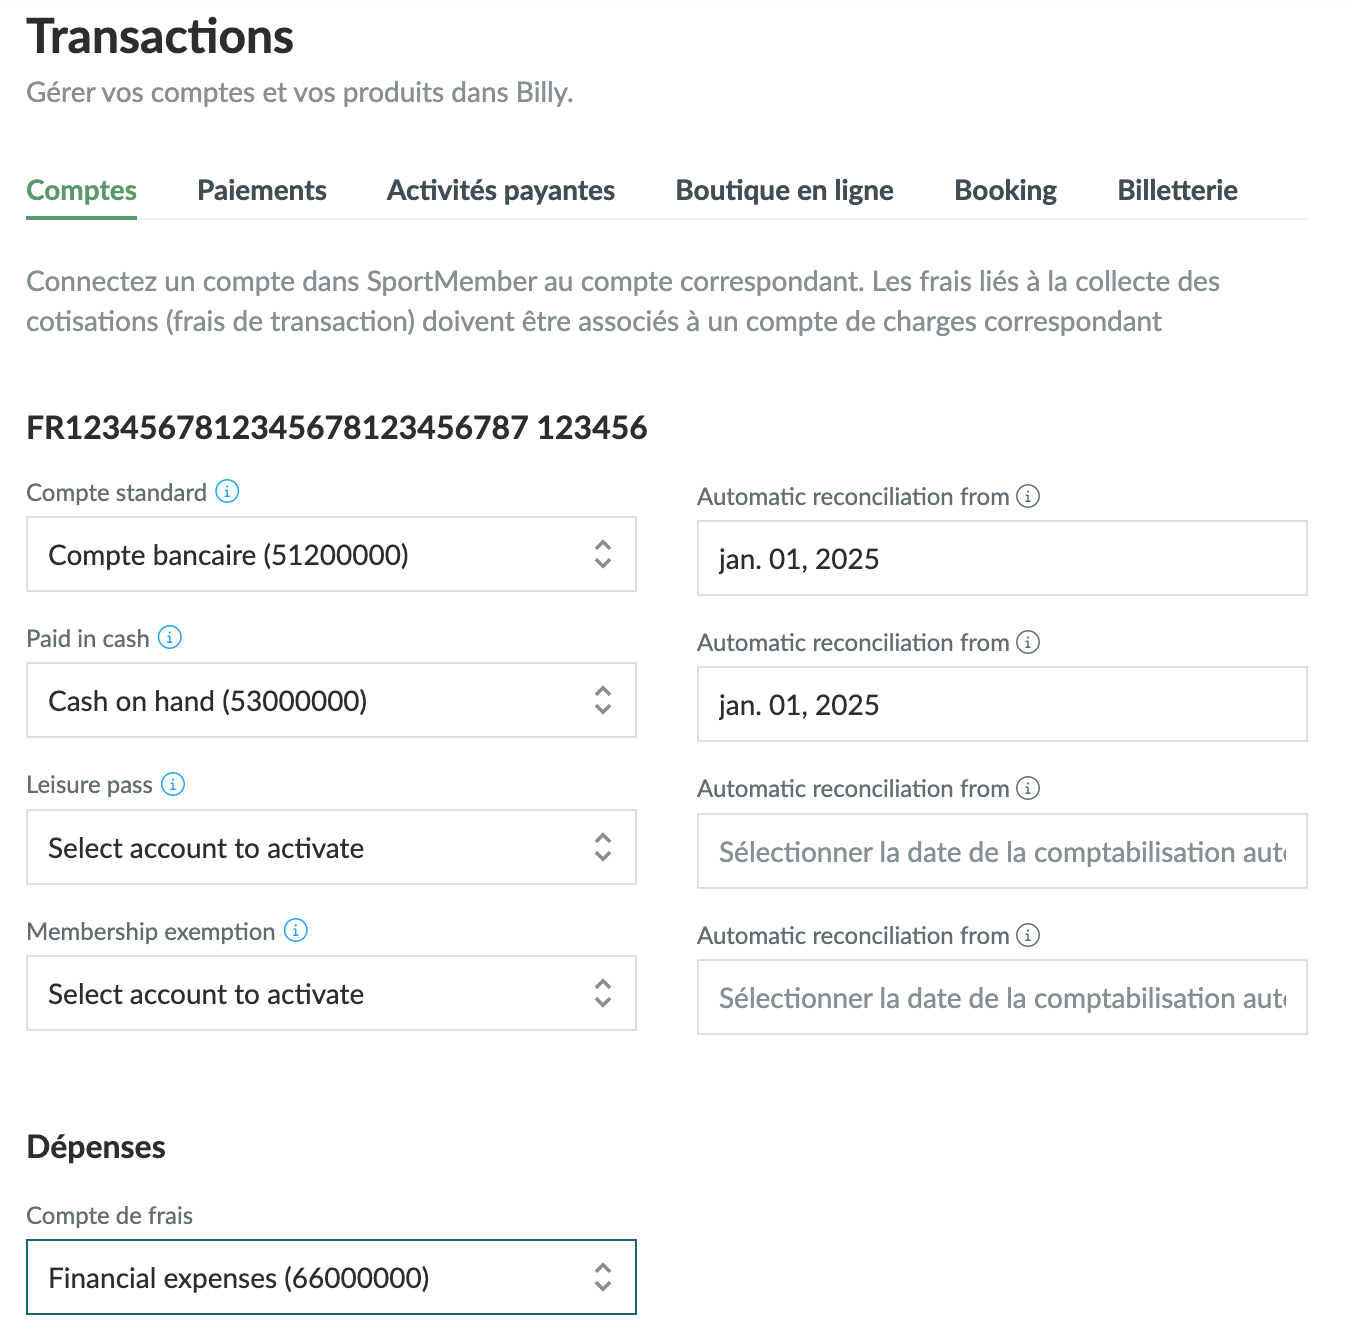This screenshot has height=1332, width=1346.
Task: Switch to the Paiements tab
Action: click(262, 190)
